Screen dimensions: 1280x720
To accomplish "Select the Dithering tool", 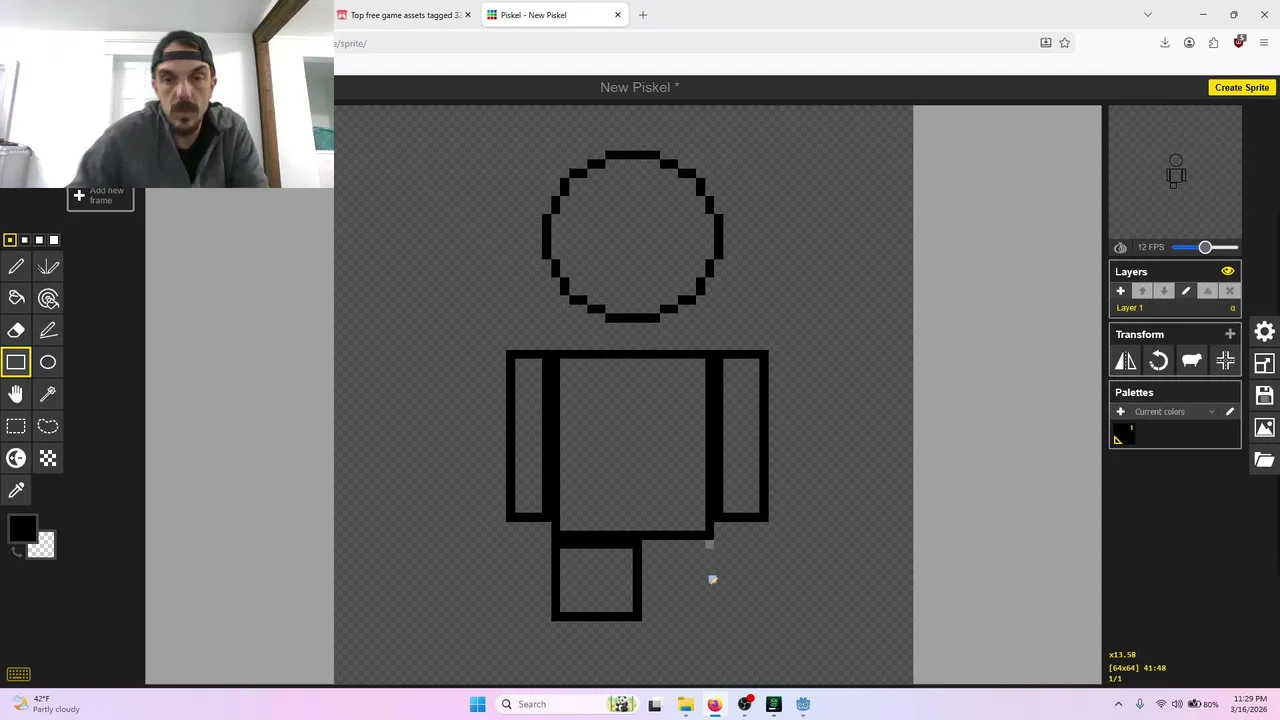I will [48, 458].
